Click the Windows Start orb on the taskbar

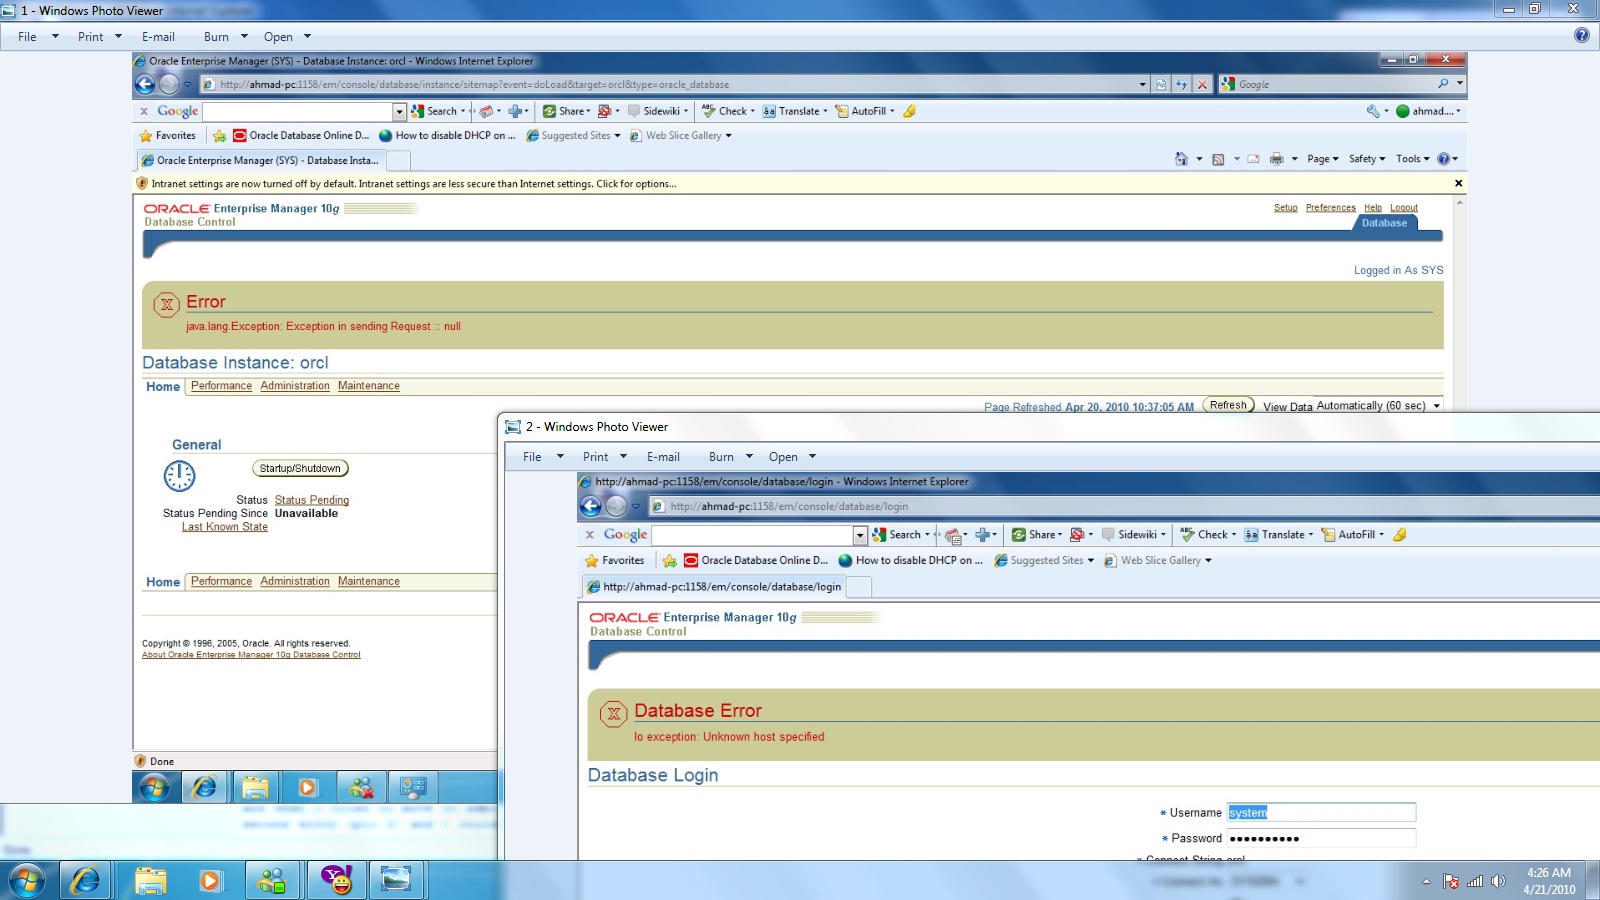[x=27, y=881]
